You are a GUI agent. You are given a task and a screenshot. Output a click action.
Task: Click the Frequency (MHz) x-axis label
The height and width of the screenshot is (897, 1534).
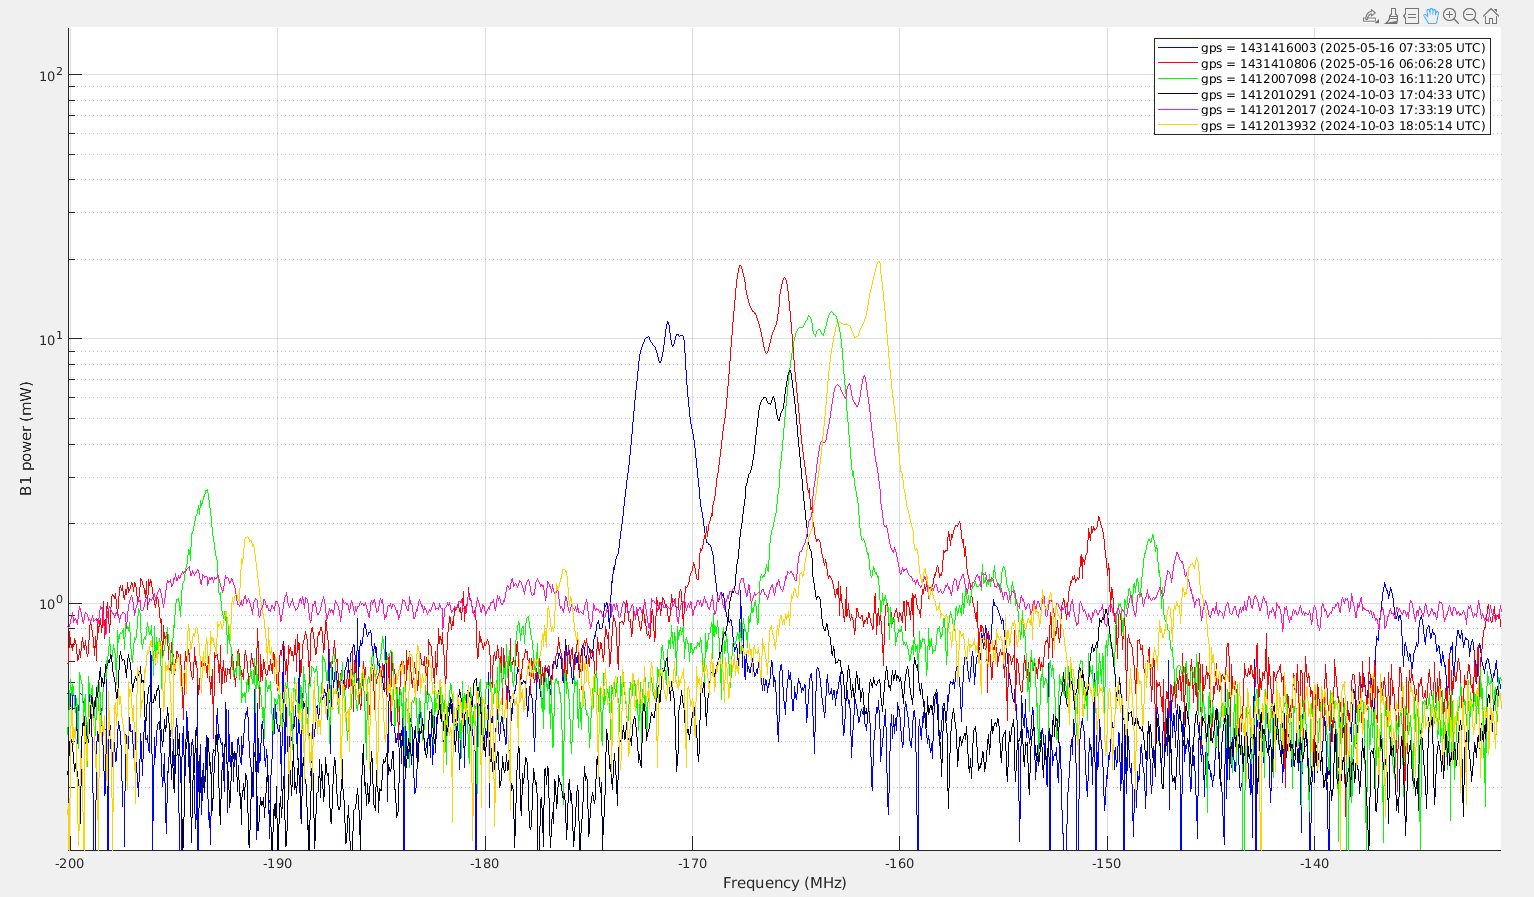coord(784,883)
